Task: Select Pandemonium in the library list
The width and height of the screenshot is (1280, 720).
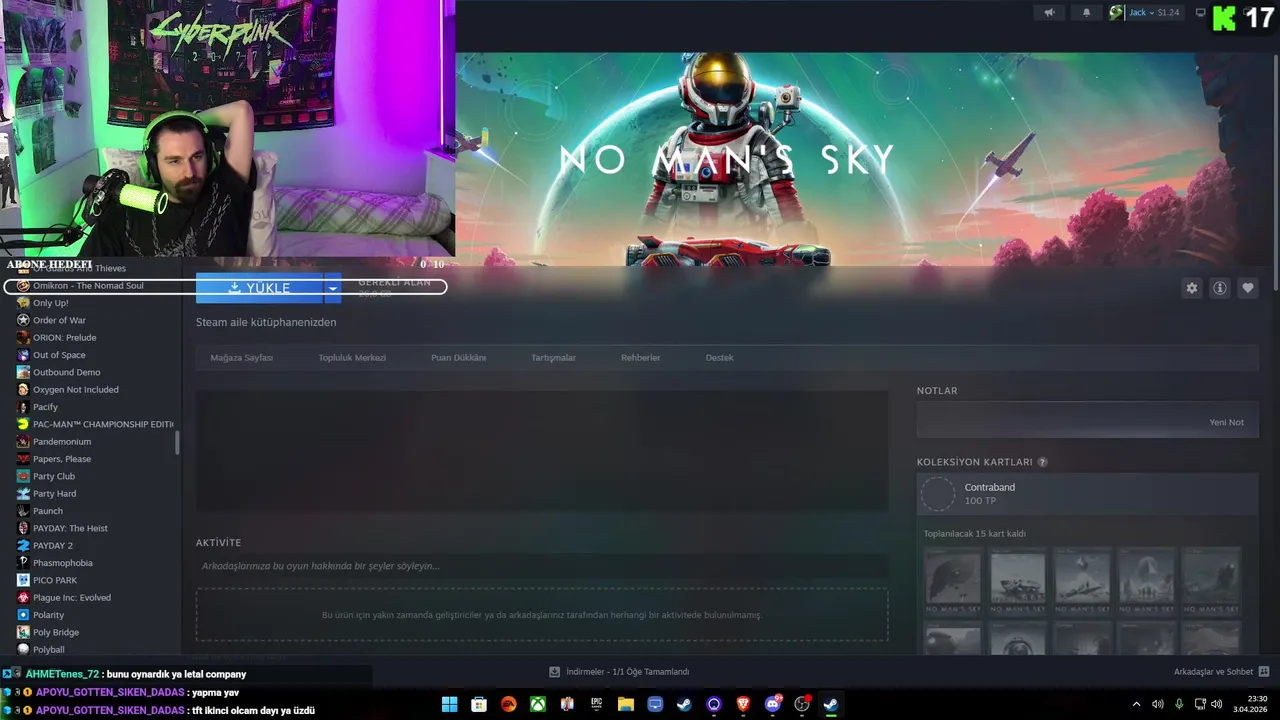Action: point(62,442)
